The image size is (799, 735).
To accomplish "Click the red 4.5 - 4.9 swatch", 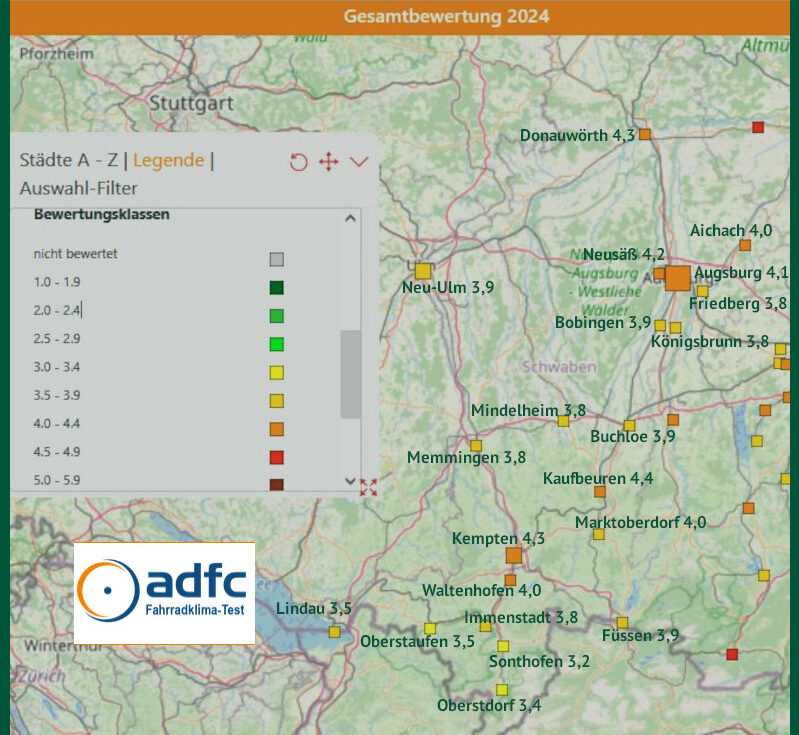I will pyautogui.click(x=277, y=457).
